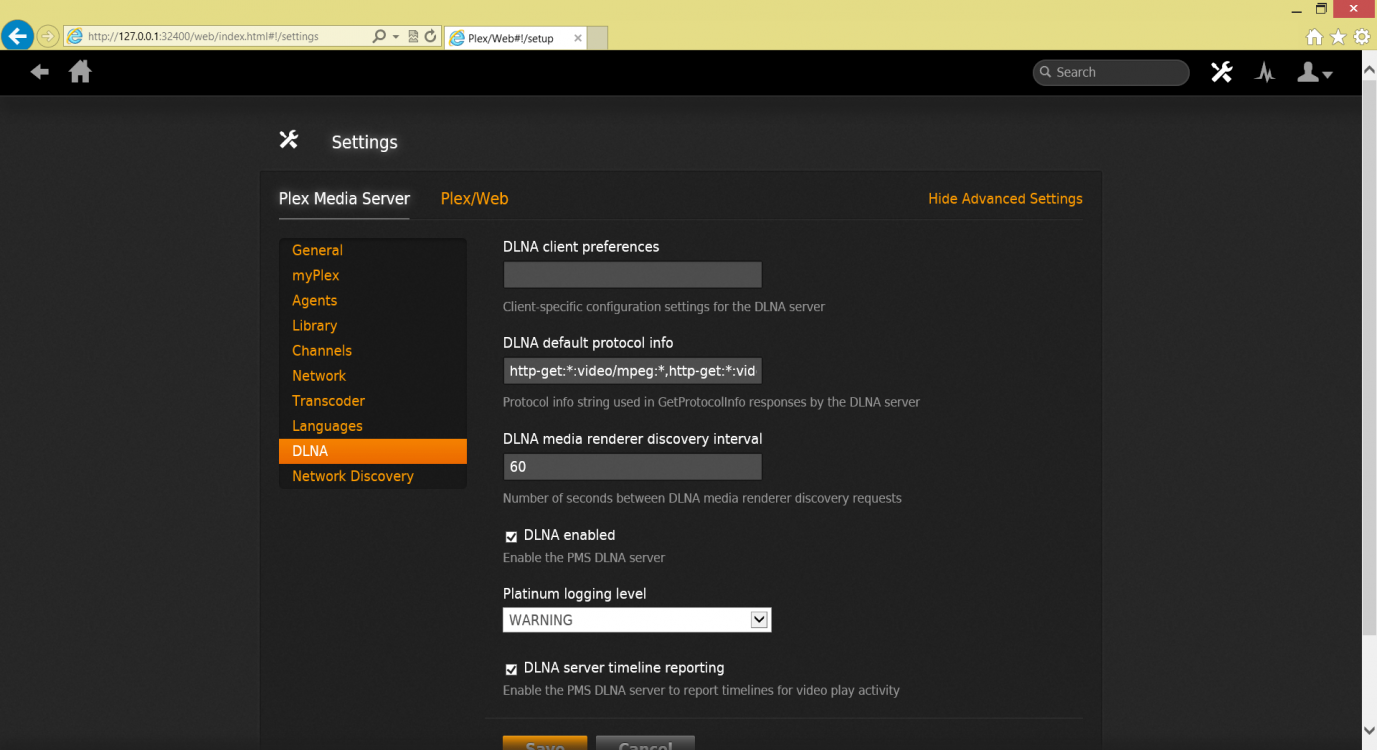Toggle the DLNA enabled checkbox

pos(511,537)
